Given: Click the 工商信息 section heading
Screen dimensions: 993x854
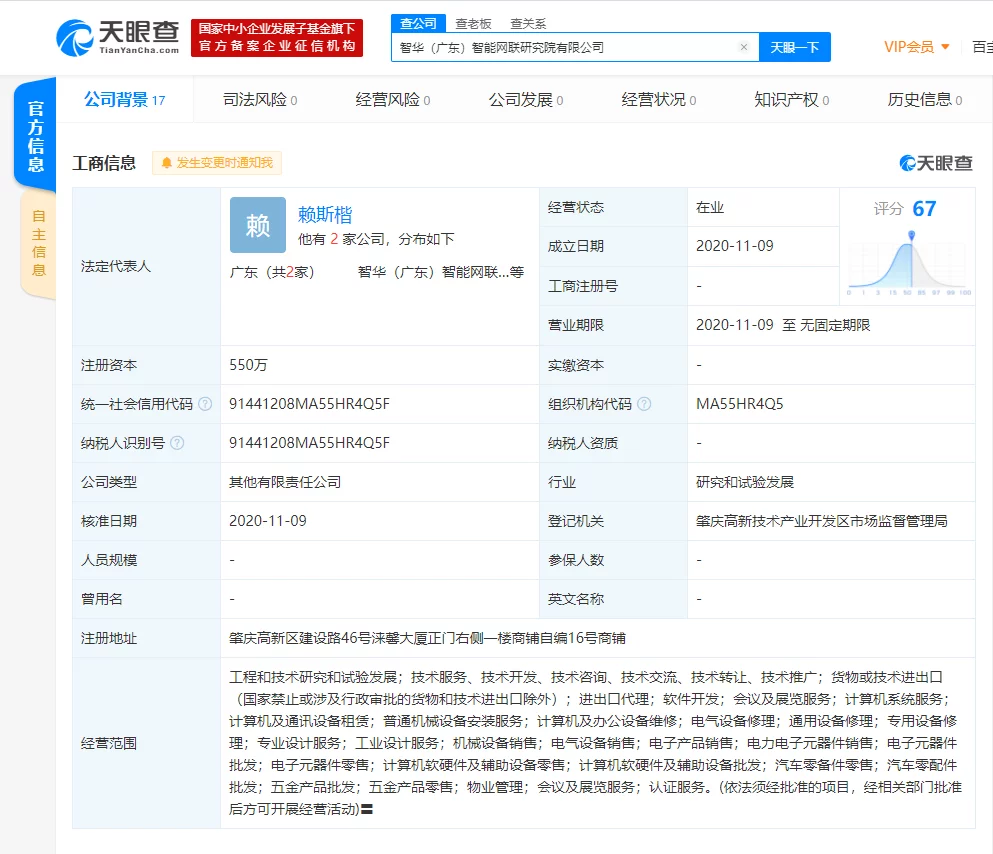Looking at the screenshot, I should (104, 163).
